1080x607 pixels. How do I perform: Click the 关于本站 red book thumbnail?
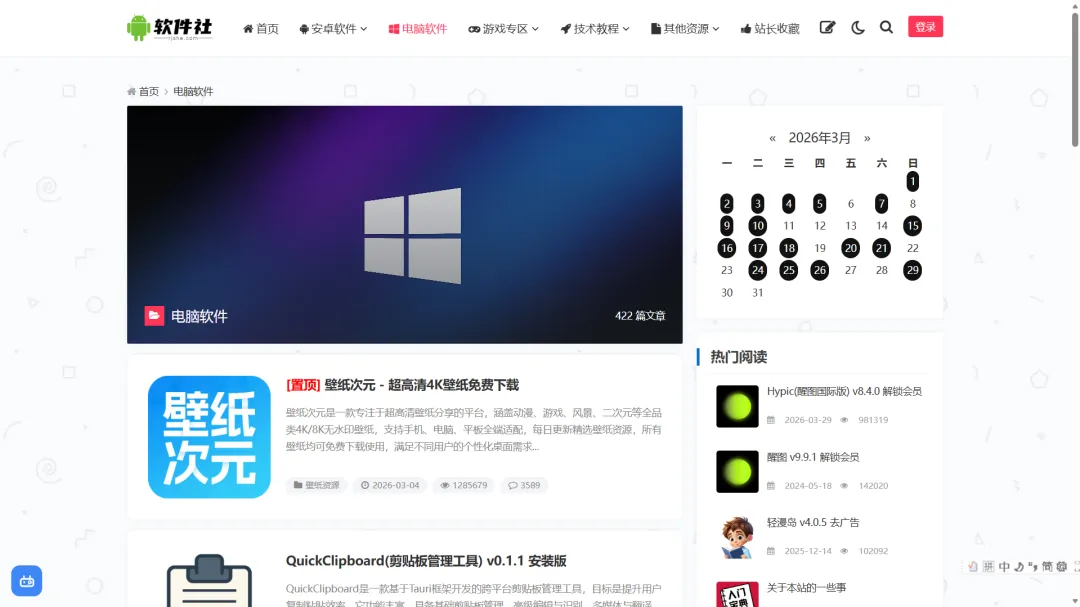(737, 594)
